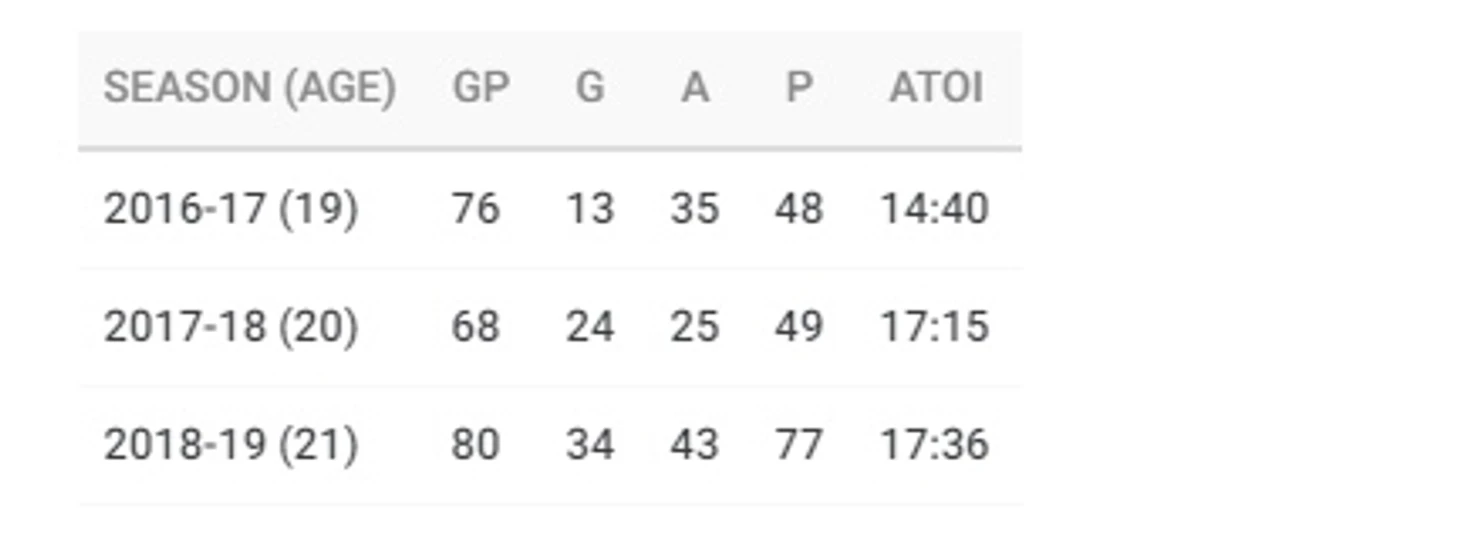Screen dimensions: 1460x546
Task: Select the A column header
Action: 695,88
